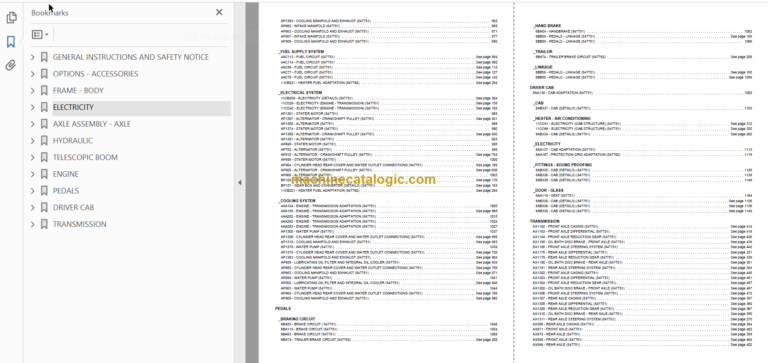The image size is (768, 363).
Task: Expand the OPTIONS - ACCESSORIES bookmark
Action: coord(33,74)
